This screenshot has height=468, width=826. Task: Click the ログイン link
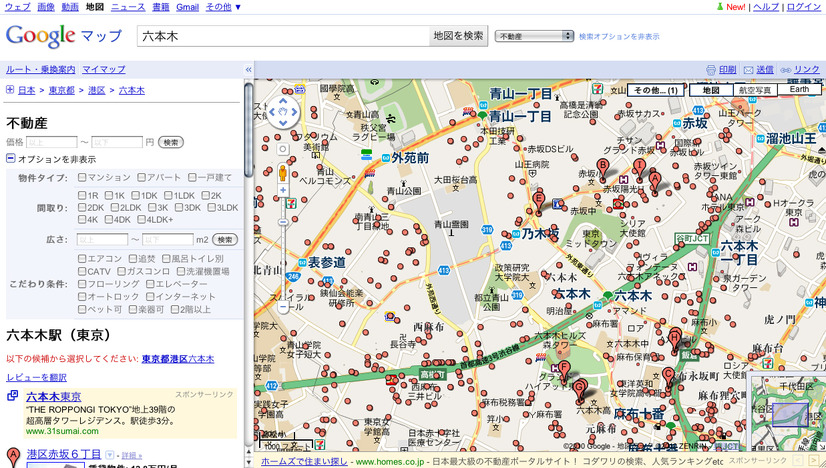(x=804, y=7)
